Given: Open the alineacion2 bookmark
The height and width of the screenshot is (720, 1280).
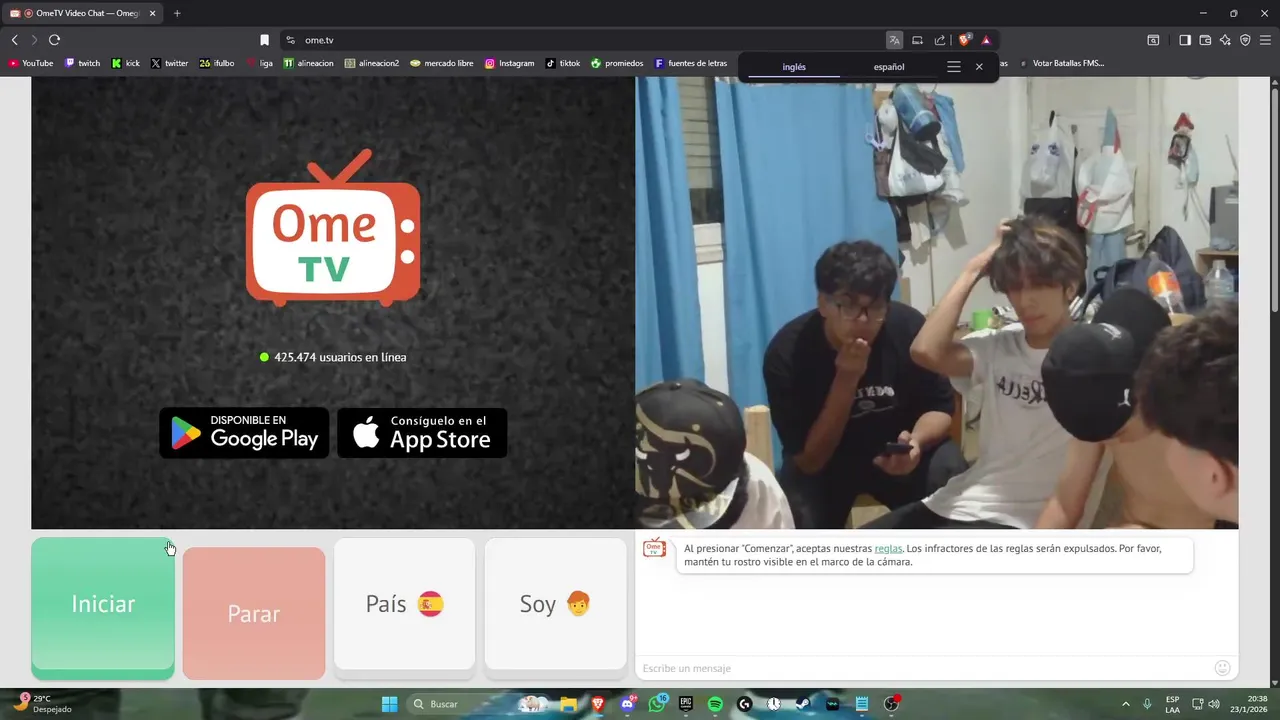Looking at the screenshot, I should 372,63.
